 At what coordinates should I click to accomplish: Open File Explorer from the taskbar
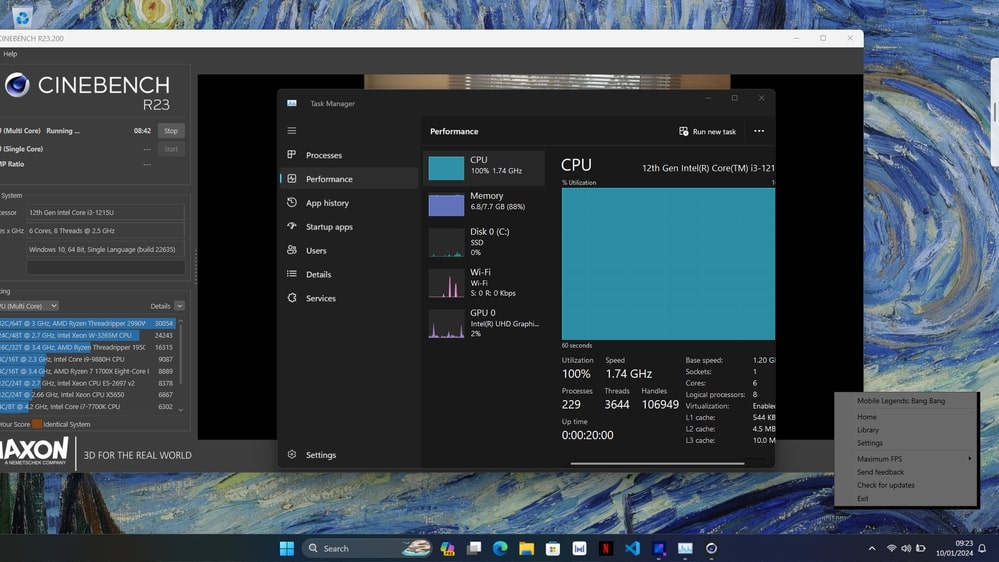pos(526,548)
